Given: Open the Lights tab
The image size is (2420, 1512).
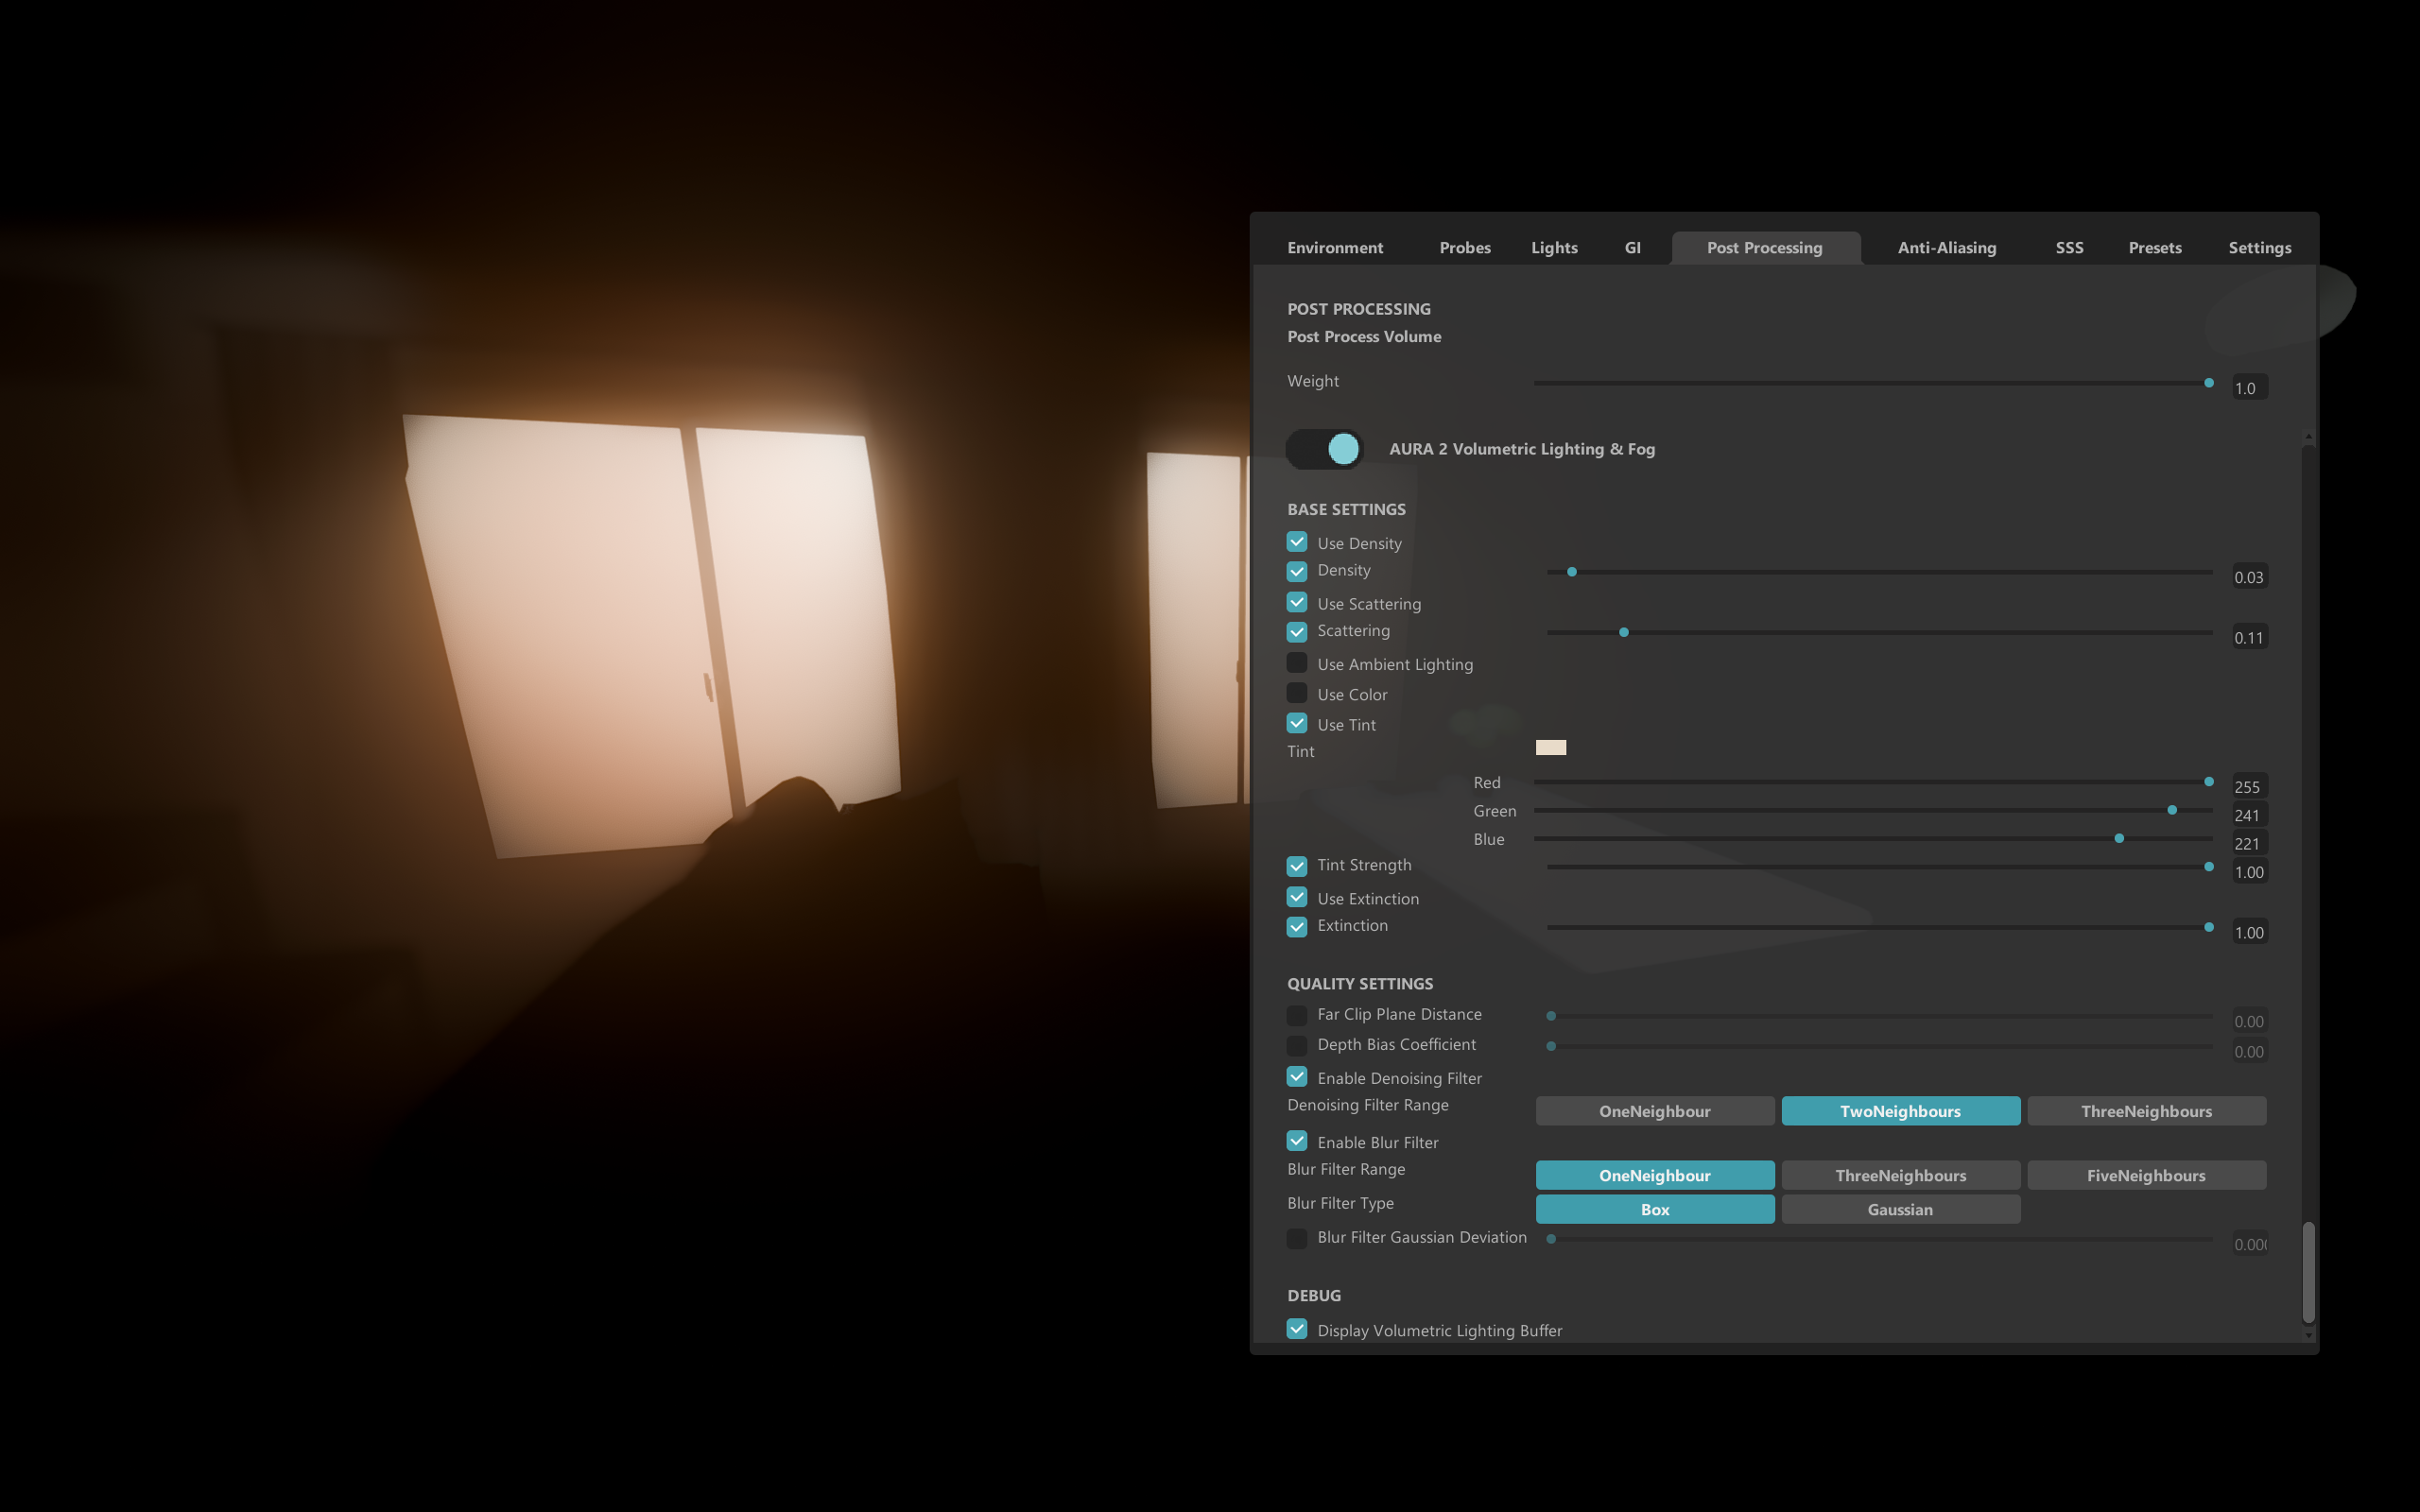Looking at the screenshot, I should [x=1554, y=247].
